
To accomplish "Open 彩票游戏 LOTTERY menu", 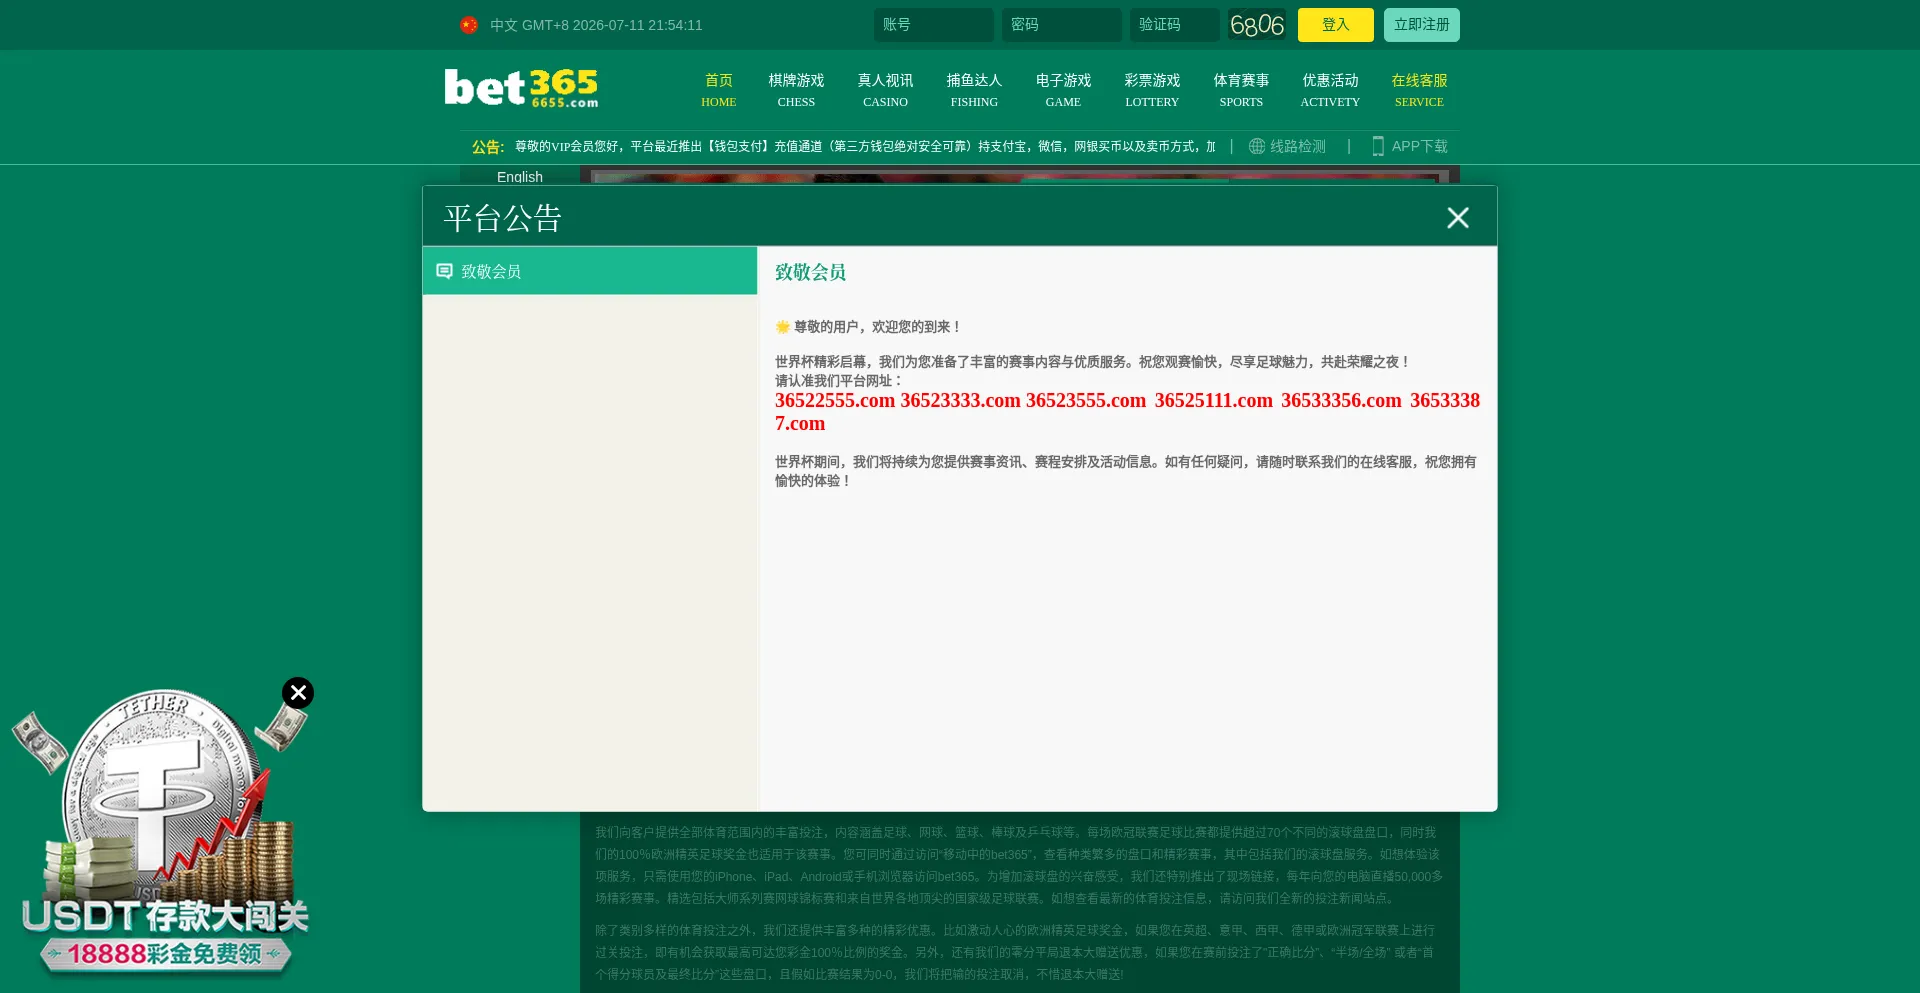I will pyautogui.click(x=1152, y=90).
